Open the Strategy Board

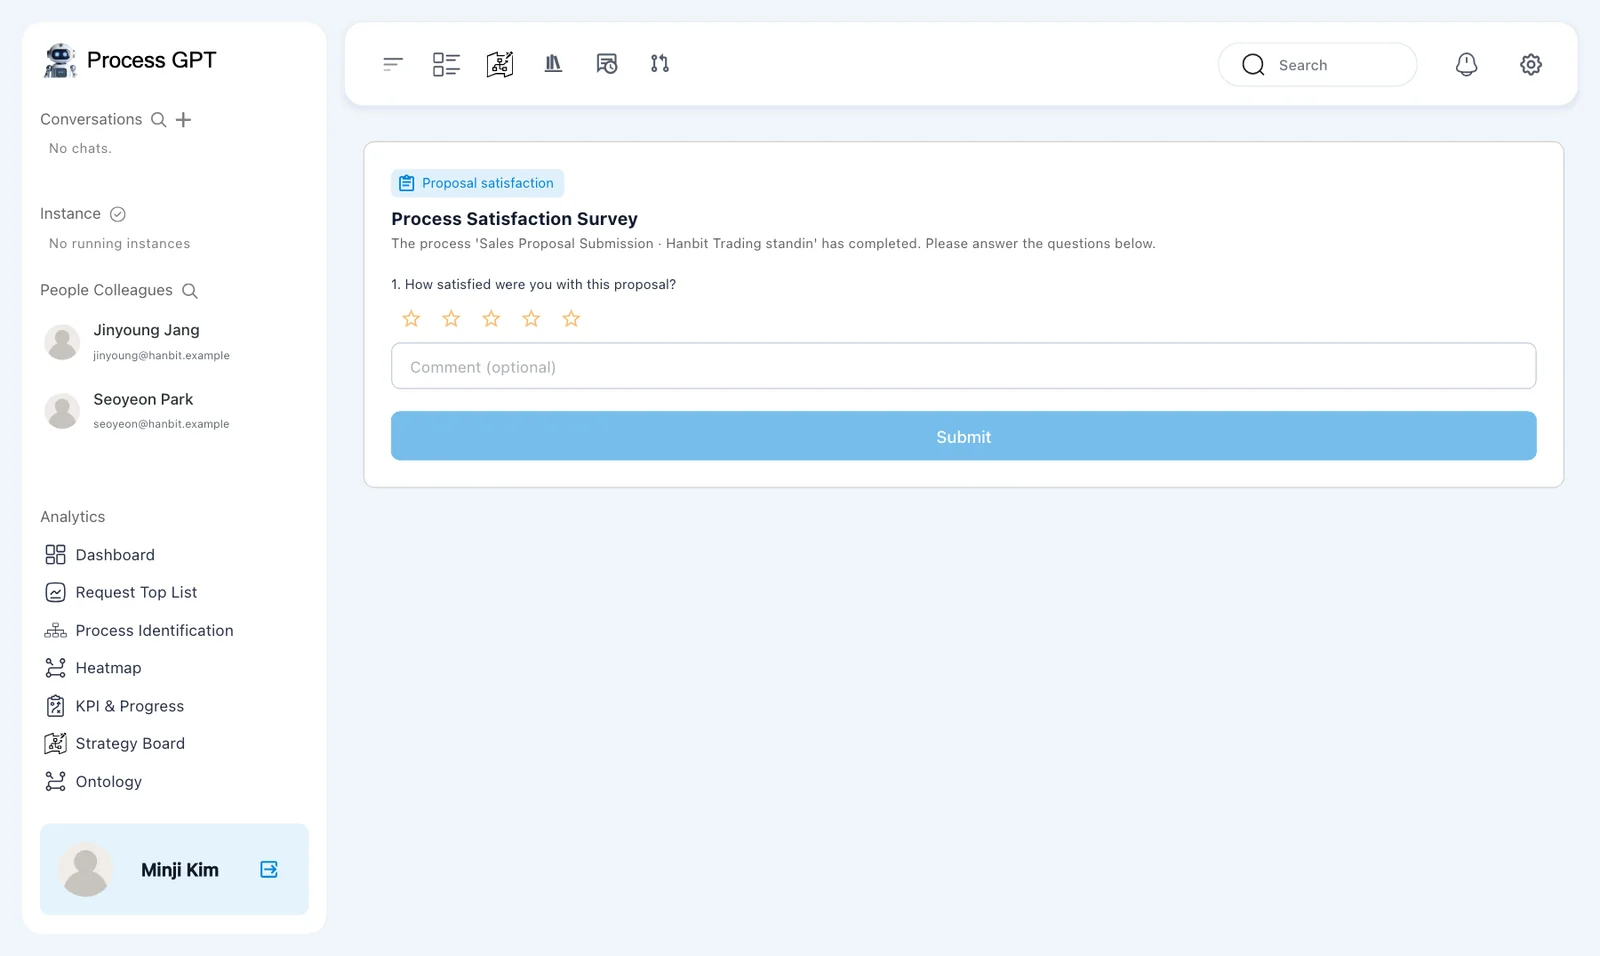115,744
